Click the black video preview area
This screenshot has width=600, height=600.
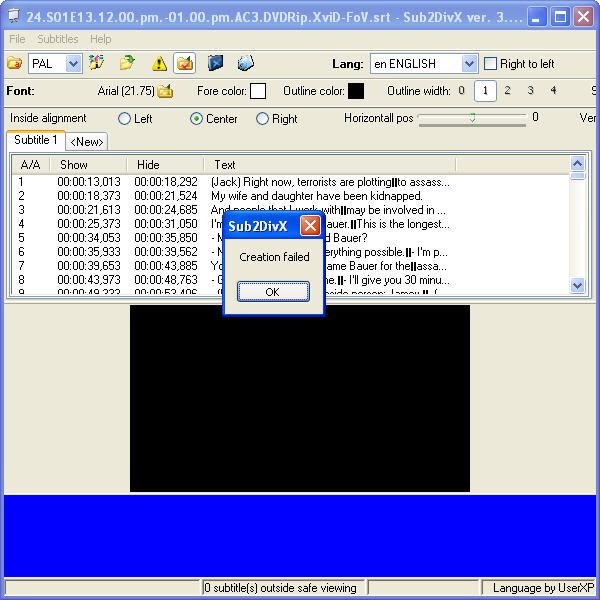(300, 398)
